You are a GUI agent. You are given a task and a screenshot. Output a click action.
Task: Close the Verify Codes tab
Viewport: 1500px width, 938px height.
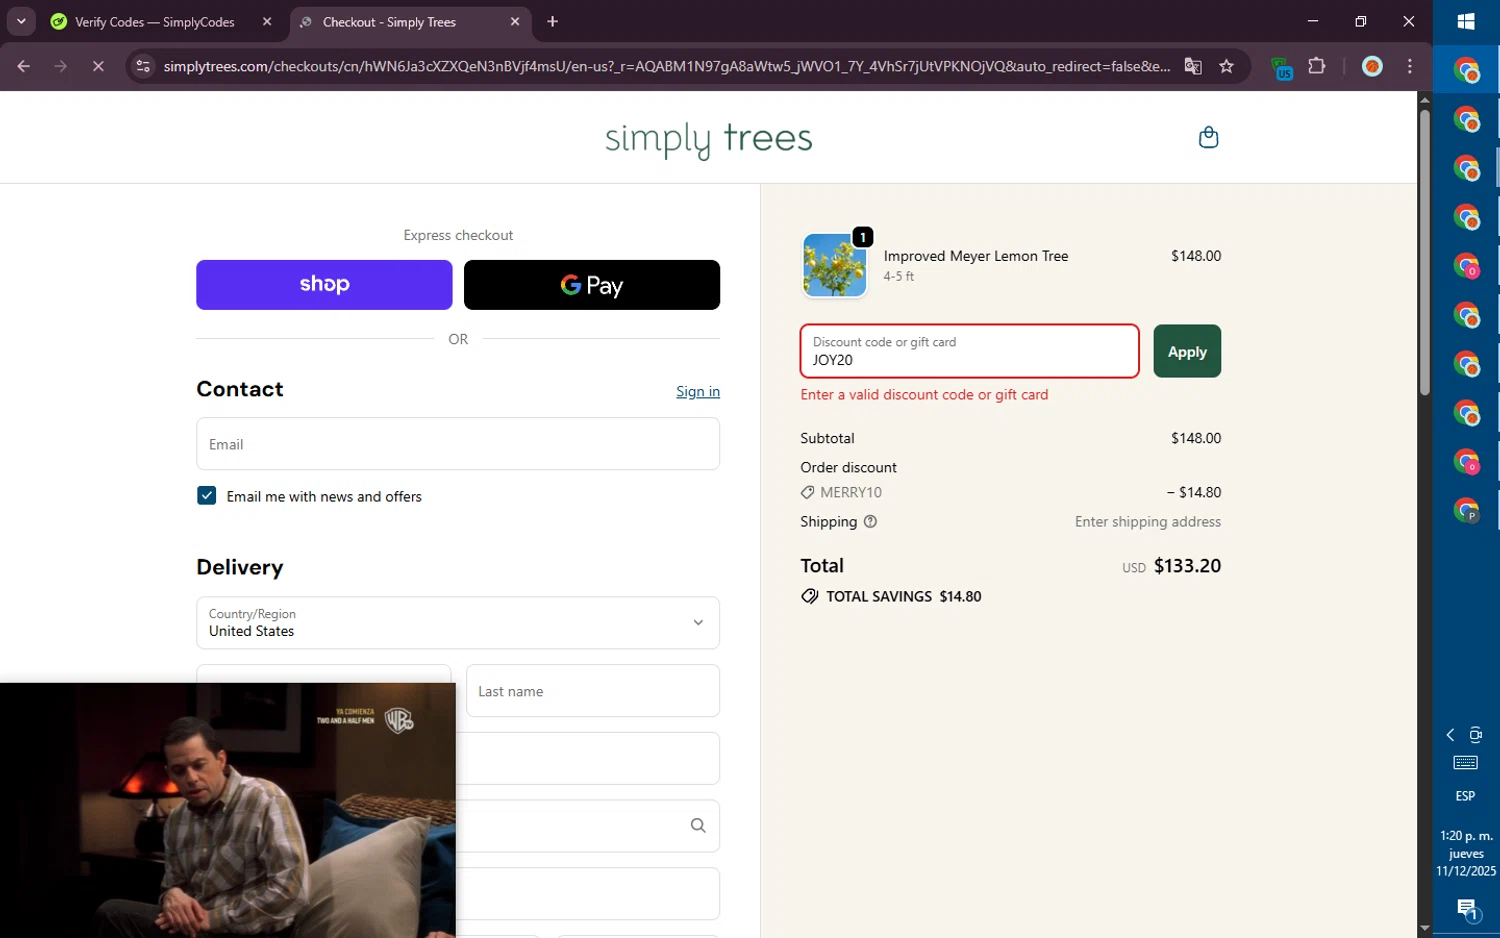tap(267, 22)
